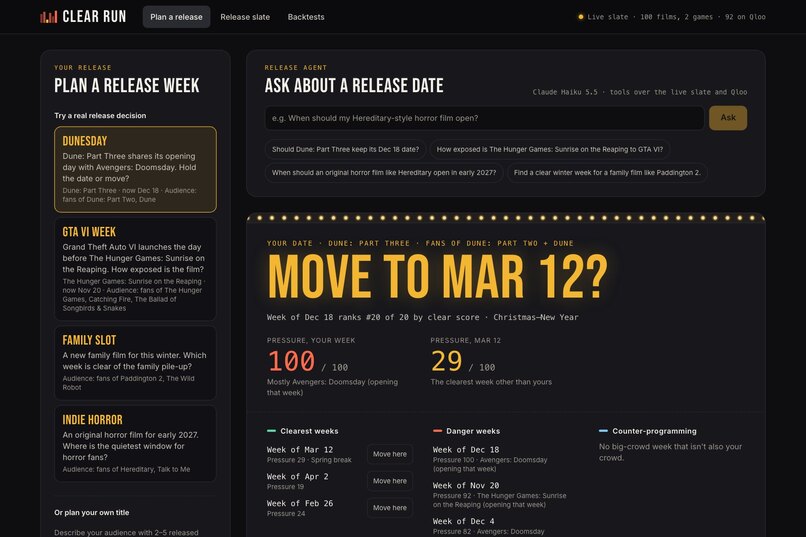Click 'Mostly Avengers: Doomsday' pressure note
The height and width of the screenshot is (537, 806).
[332, 387]
